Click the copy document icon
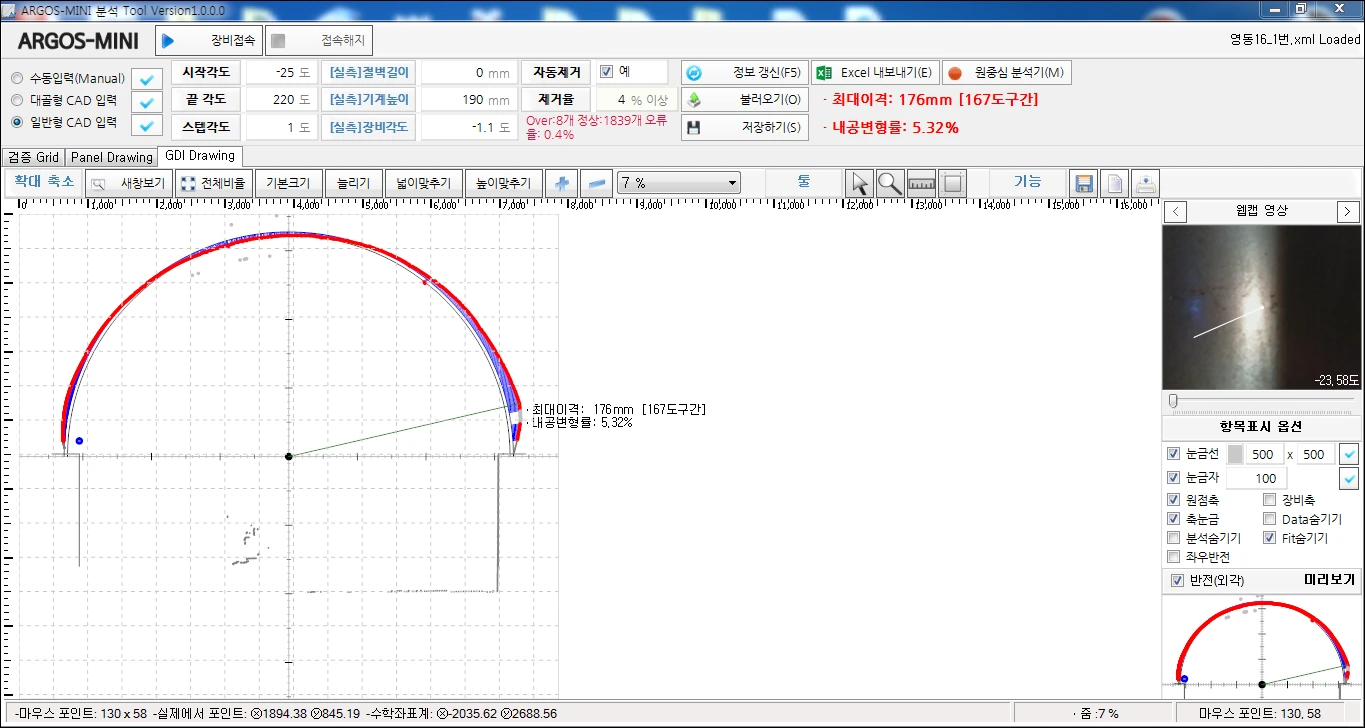The width and height of the screenshot is (1365, 728). tap(1115, 183)
